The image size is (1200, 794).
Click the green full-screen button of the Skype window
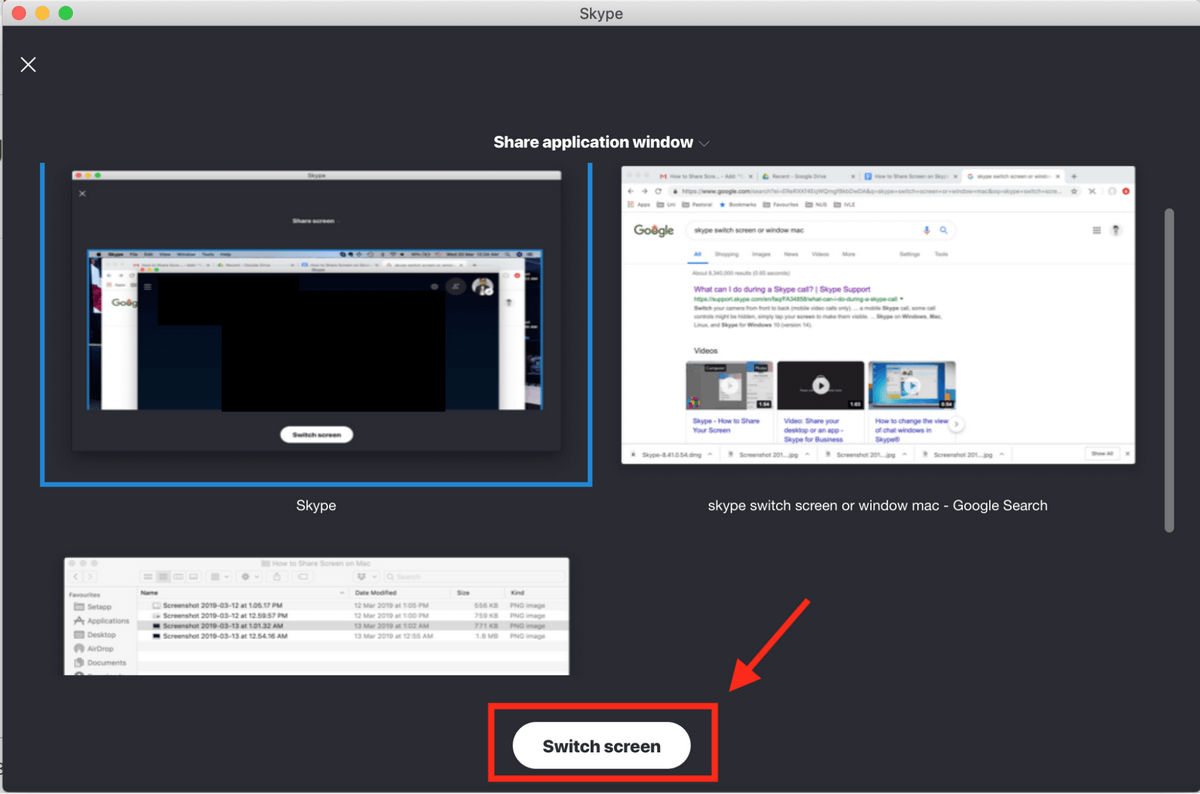click(65, 13)
